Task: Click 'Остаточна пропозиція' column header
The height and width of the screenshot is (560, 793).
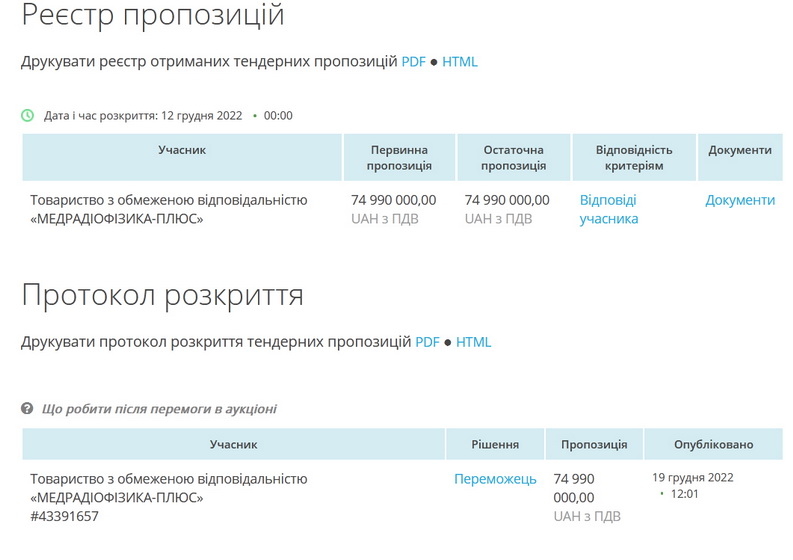Action: click(513, 158)
